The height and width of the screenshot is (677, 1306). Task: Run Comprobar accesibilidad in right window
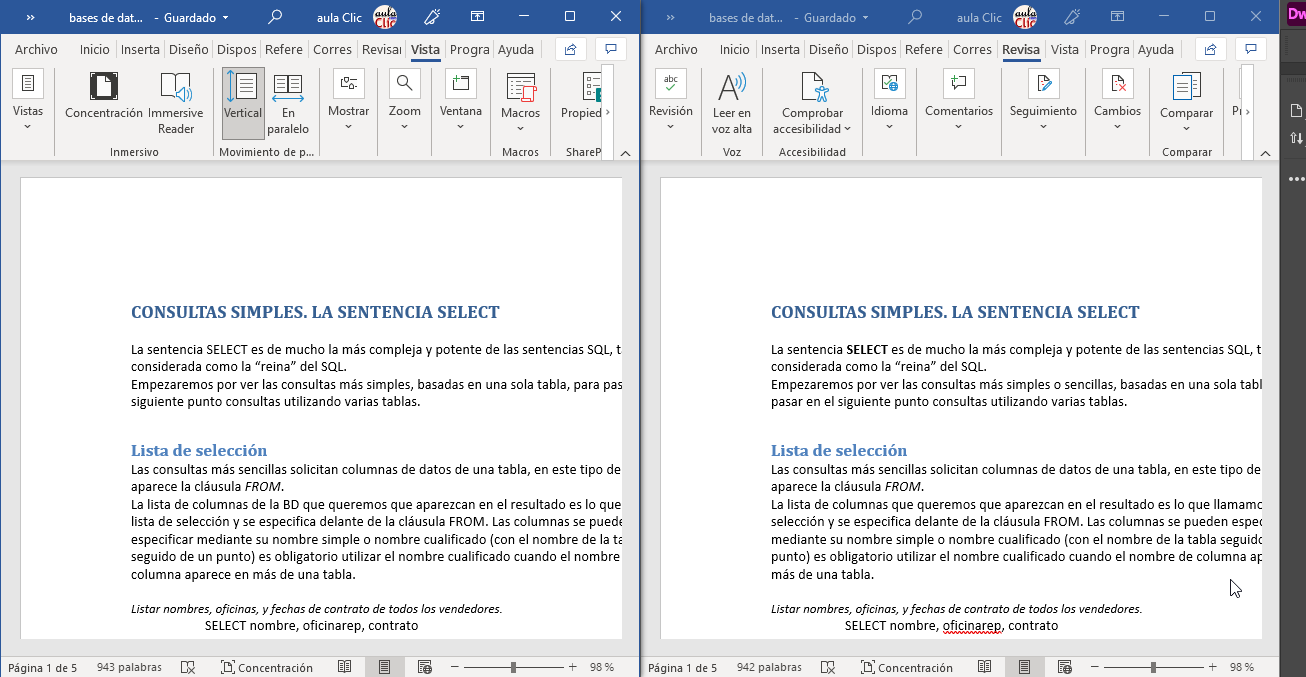(x=814, y=103)
